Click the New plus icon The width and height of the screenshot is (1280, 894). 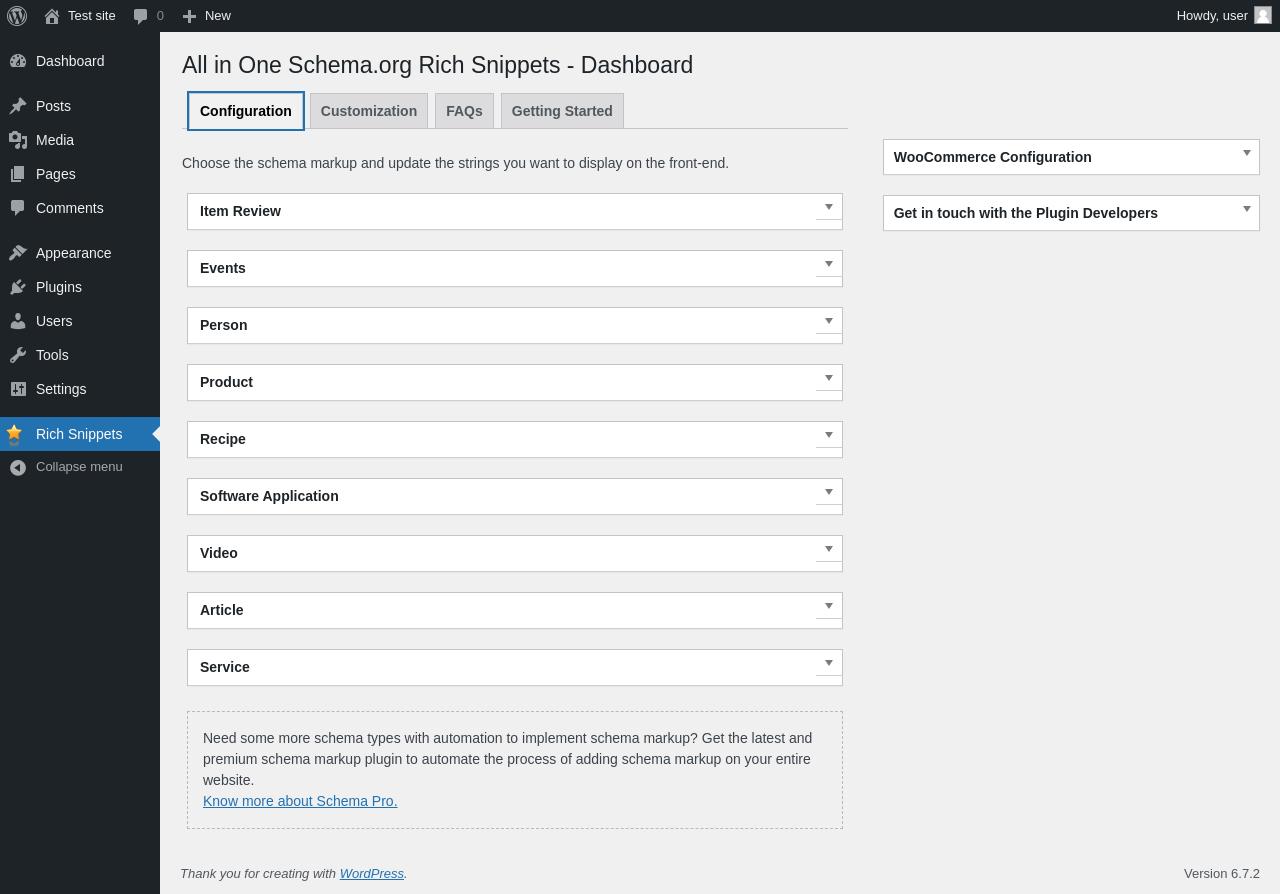[189, 16]
